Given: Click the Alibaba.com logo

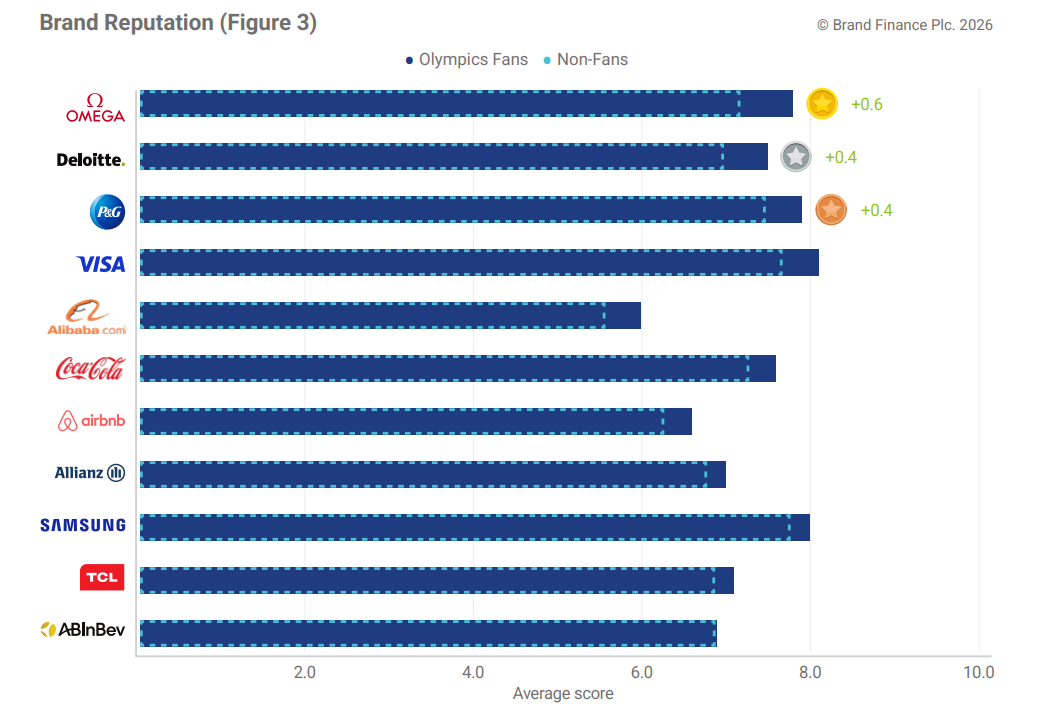Looking at the screenshot, I should [x=87, y=317].
